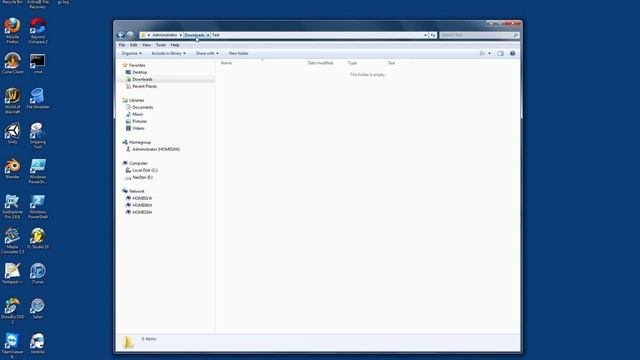Open the Help menu
Image resolution: width=640 pixels, height=360 pixels.
(175, 45)
